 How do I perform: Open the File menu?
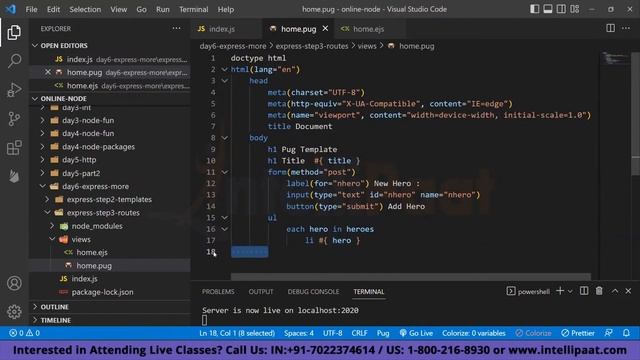(x=31, y=9)
